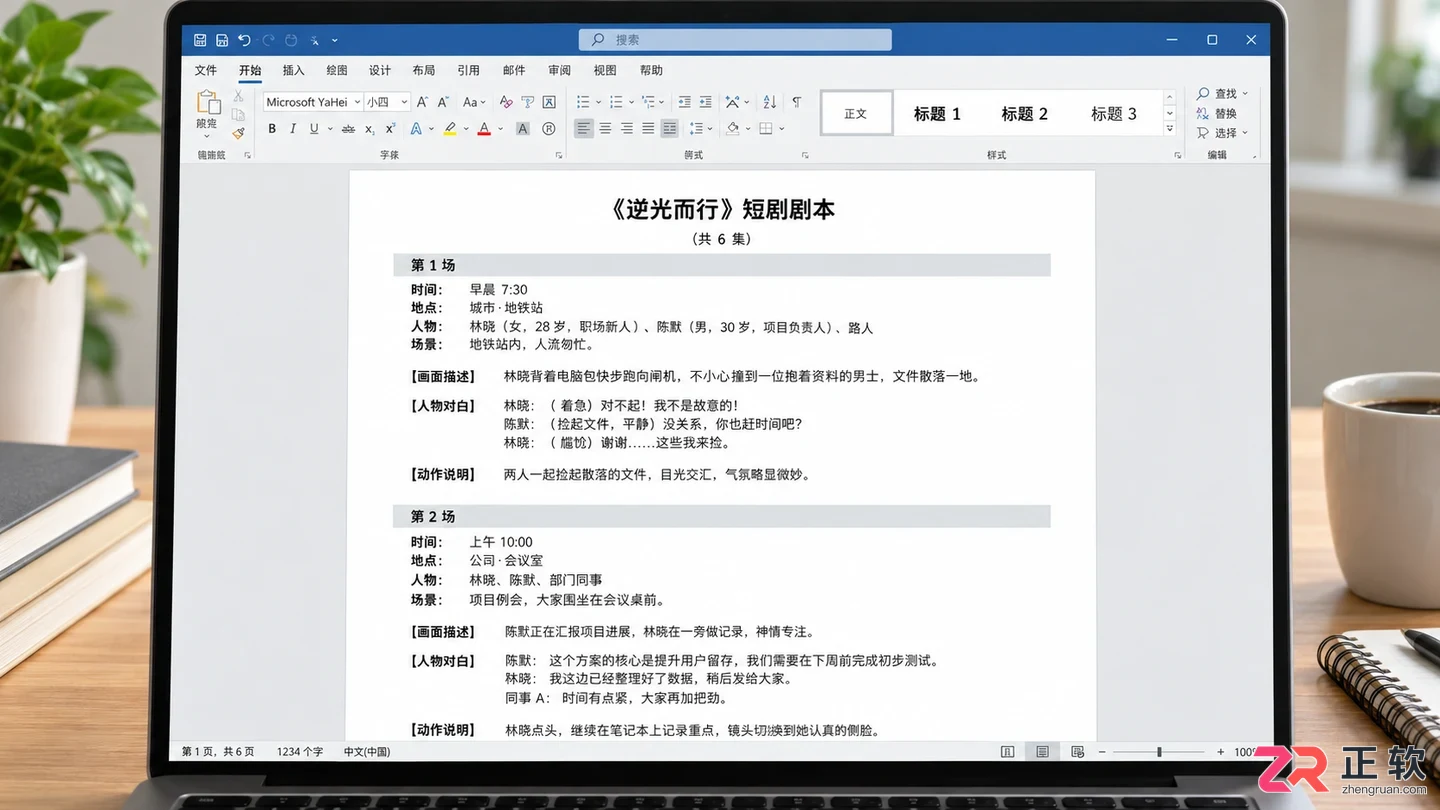Toggle Italic formatting
Screen dimensions: 1440x810
point(293,129)
